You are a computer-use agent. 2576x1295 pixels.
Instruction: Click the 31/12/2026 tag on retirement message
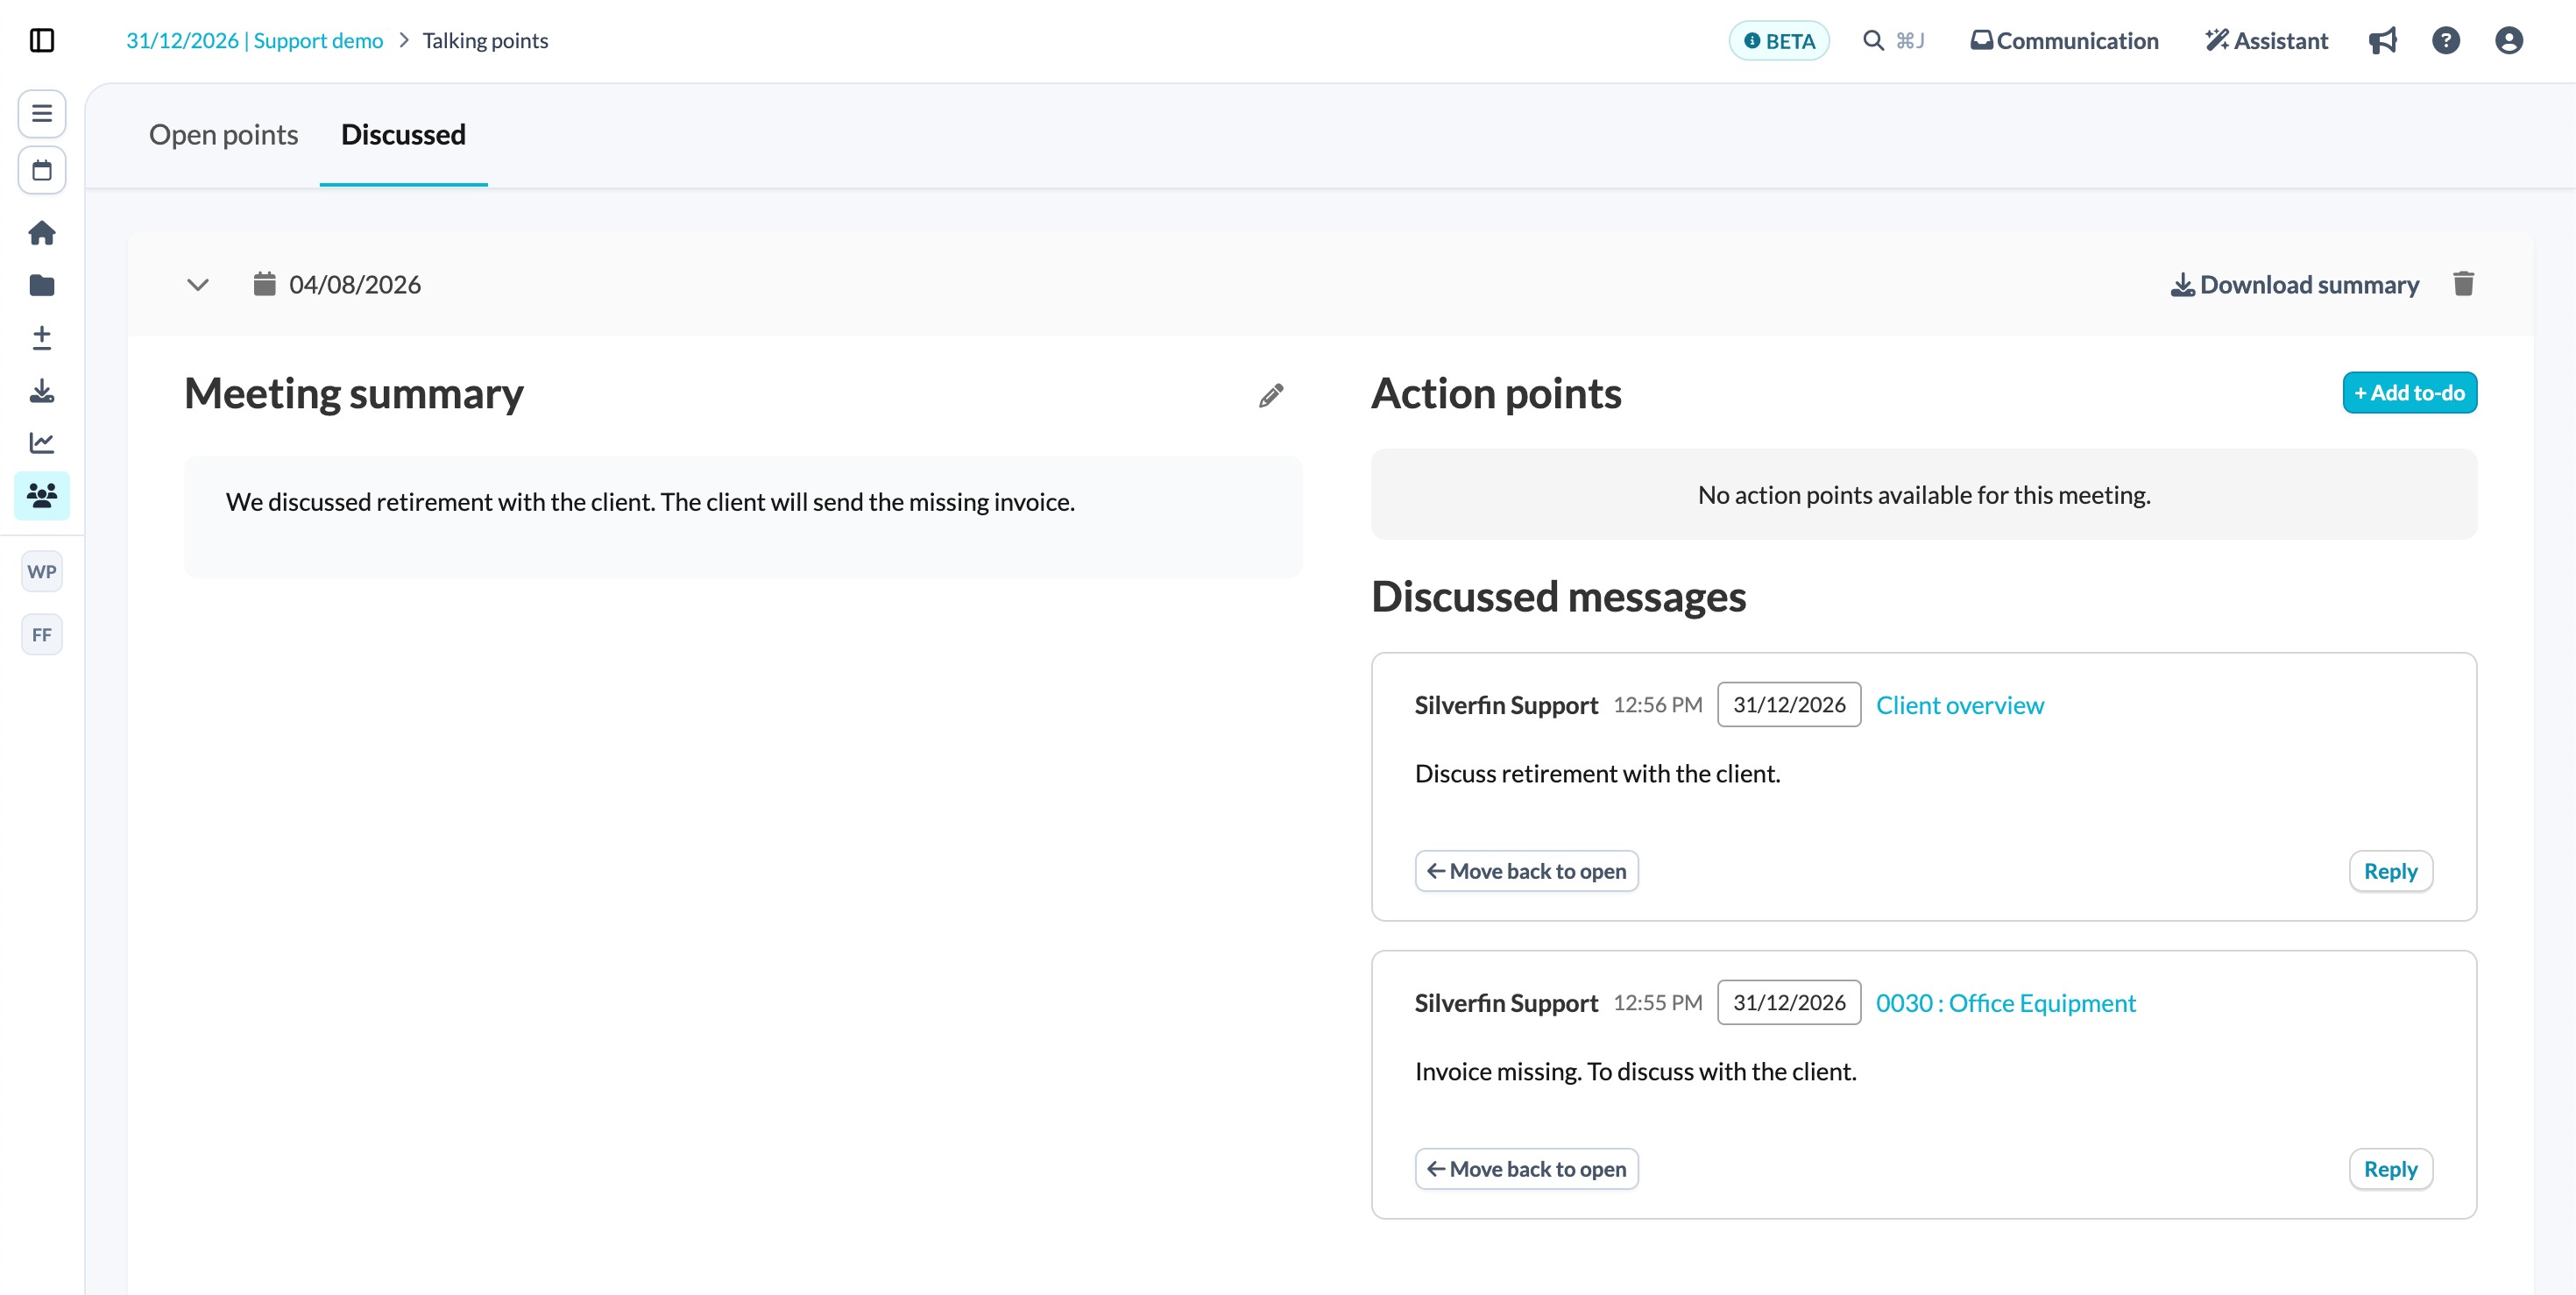pyautogui.click(x=1789, y=705)
